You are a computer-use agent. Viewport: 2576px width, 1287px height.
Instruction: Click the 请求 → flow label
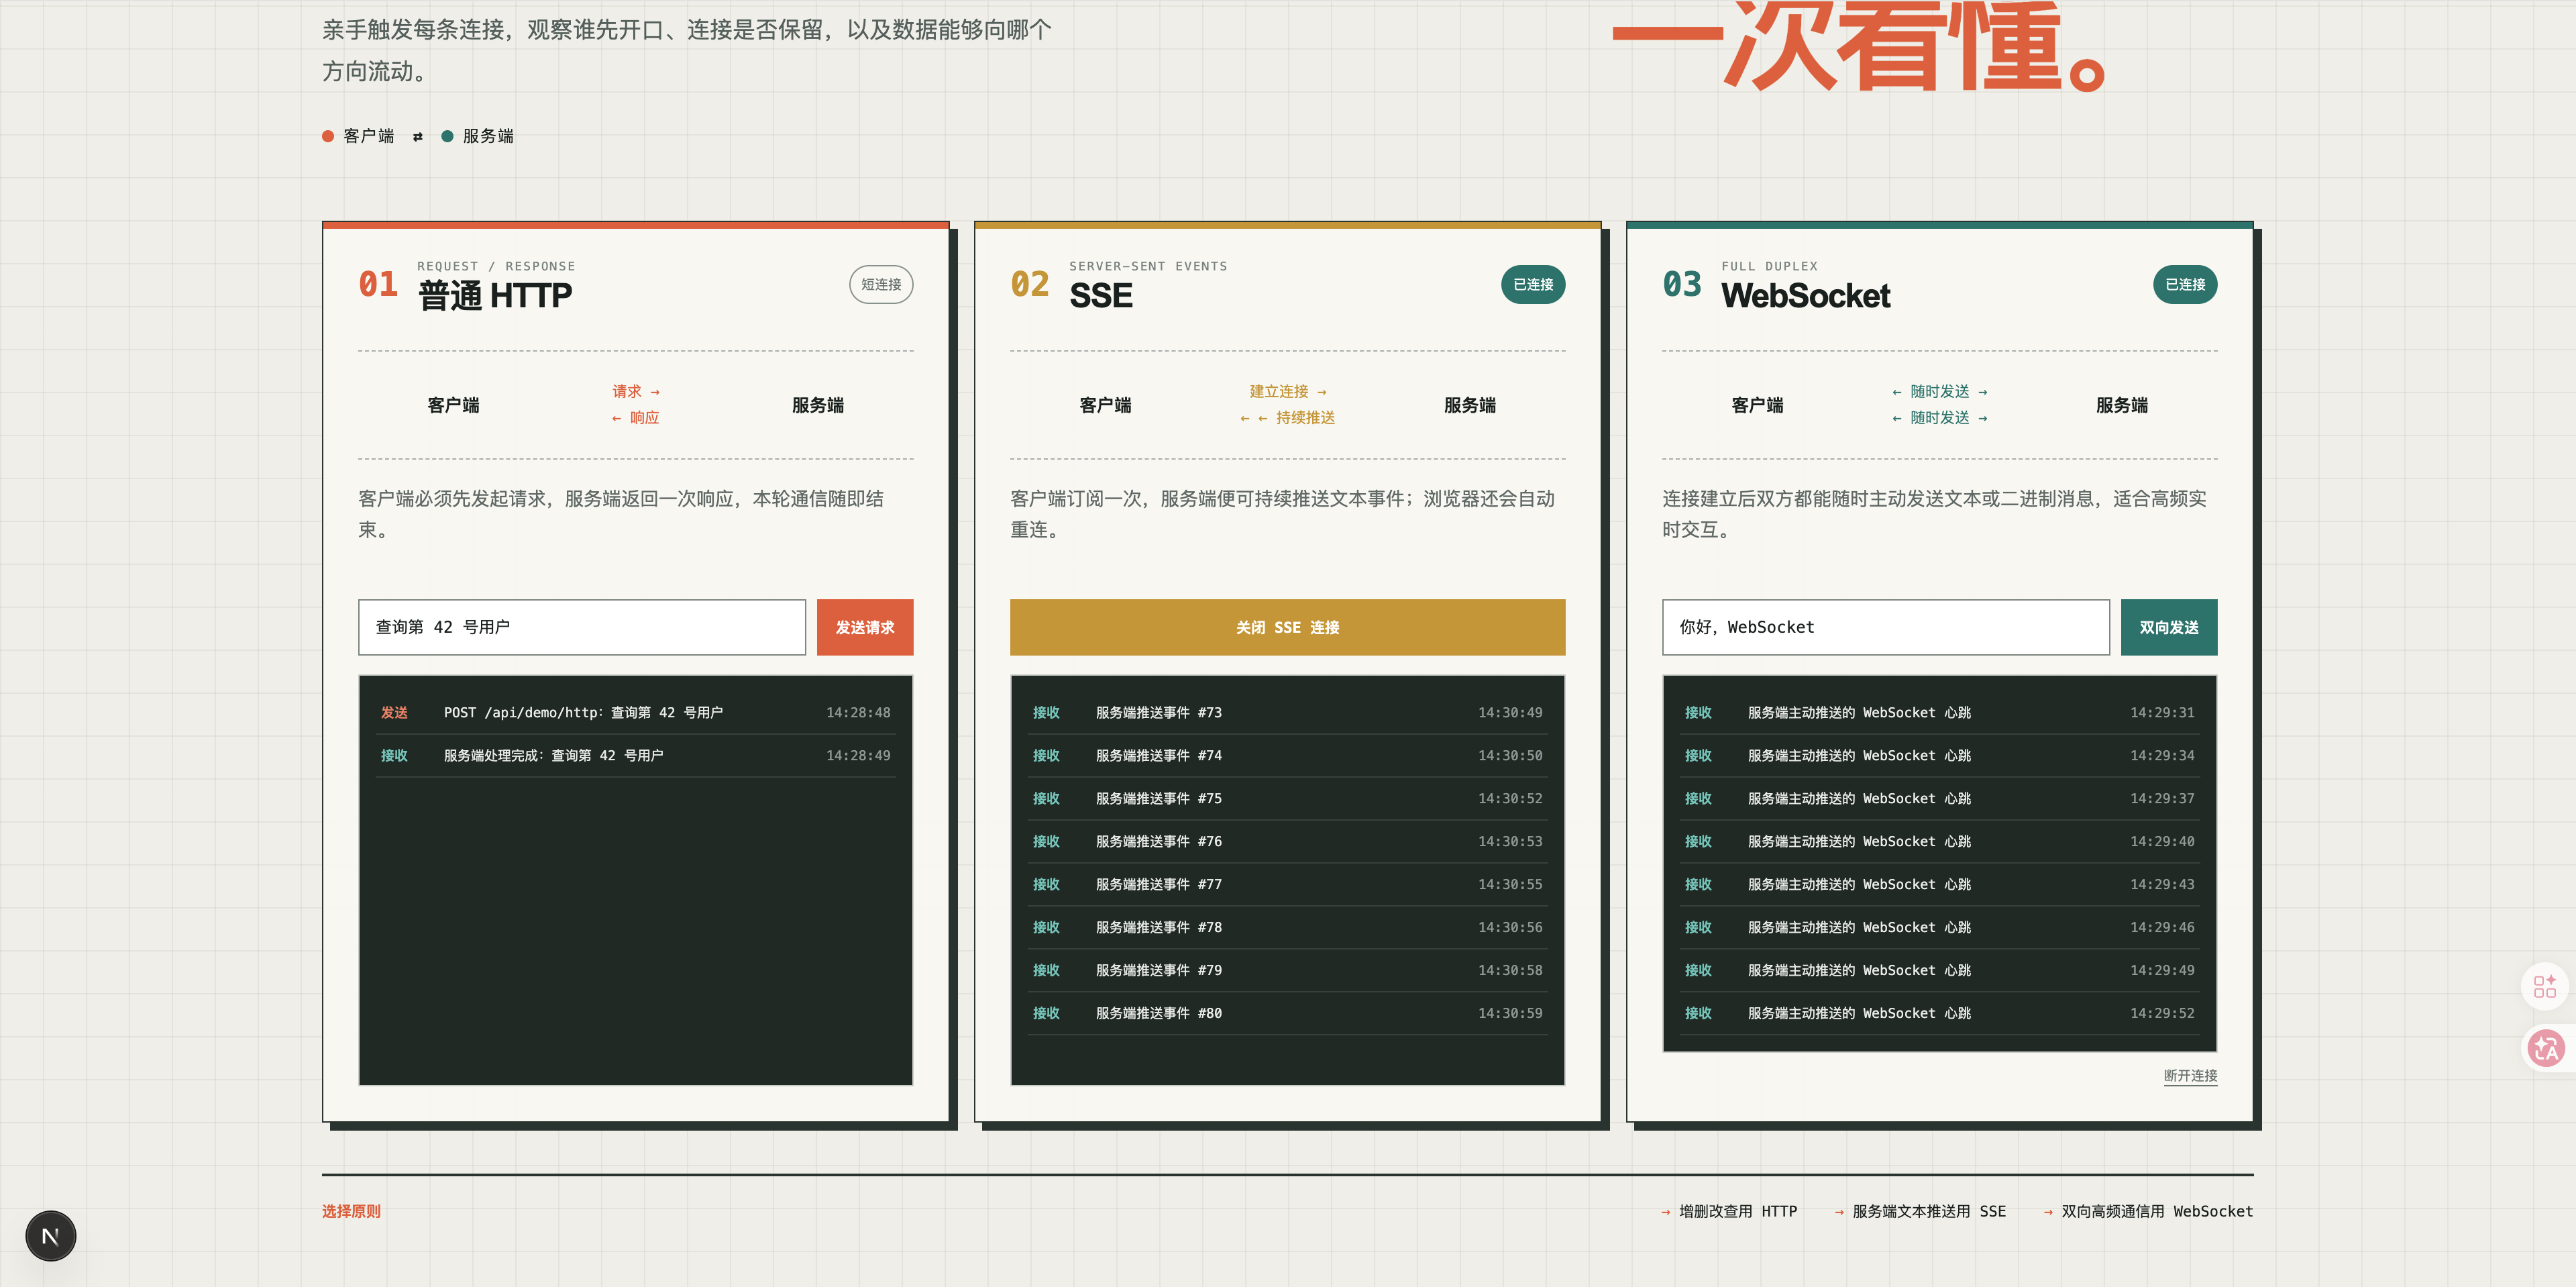click(636, 391)
